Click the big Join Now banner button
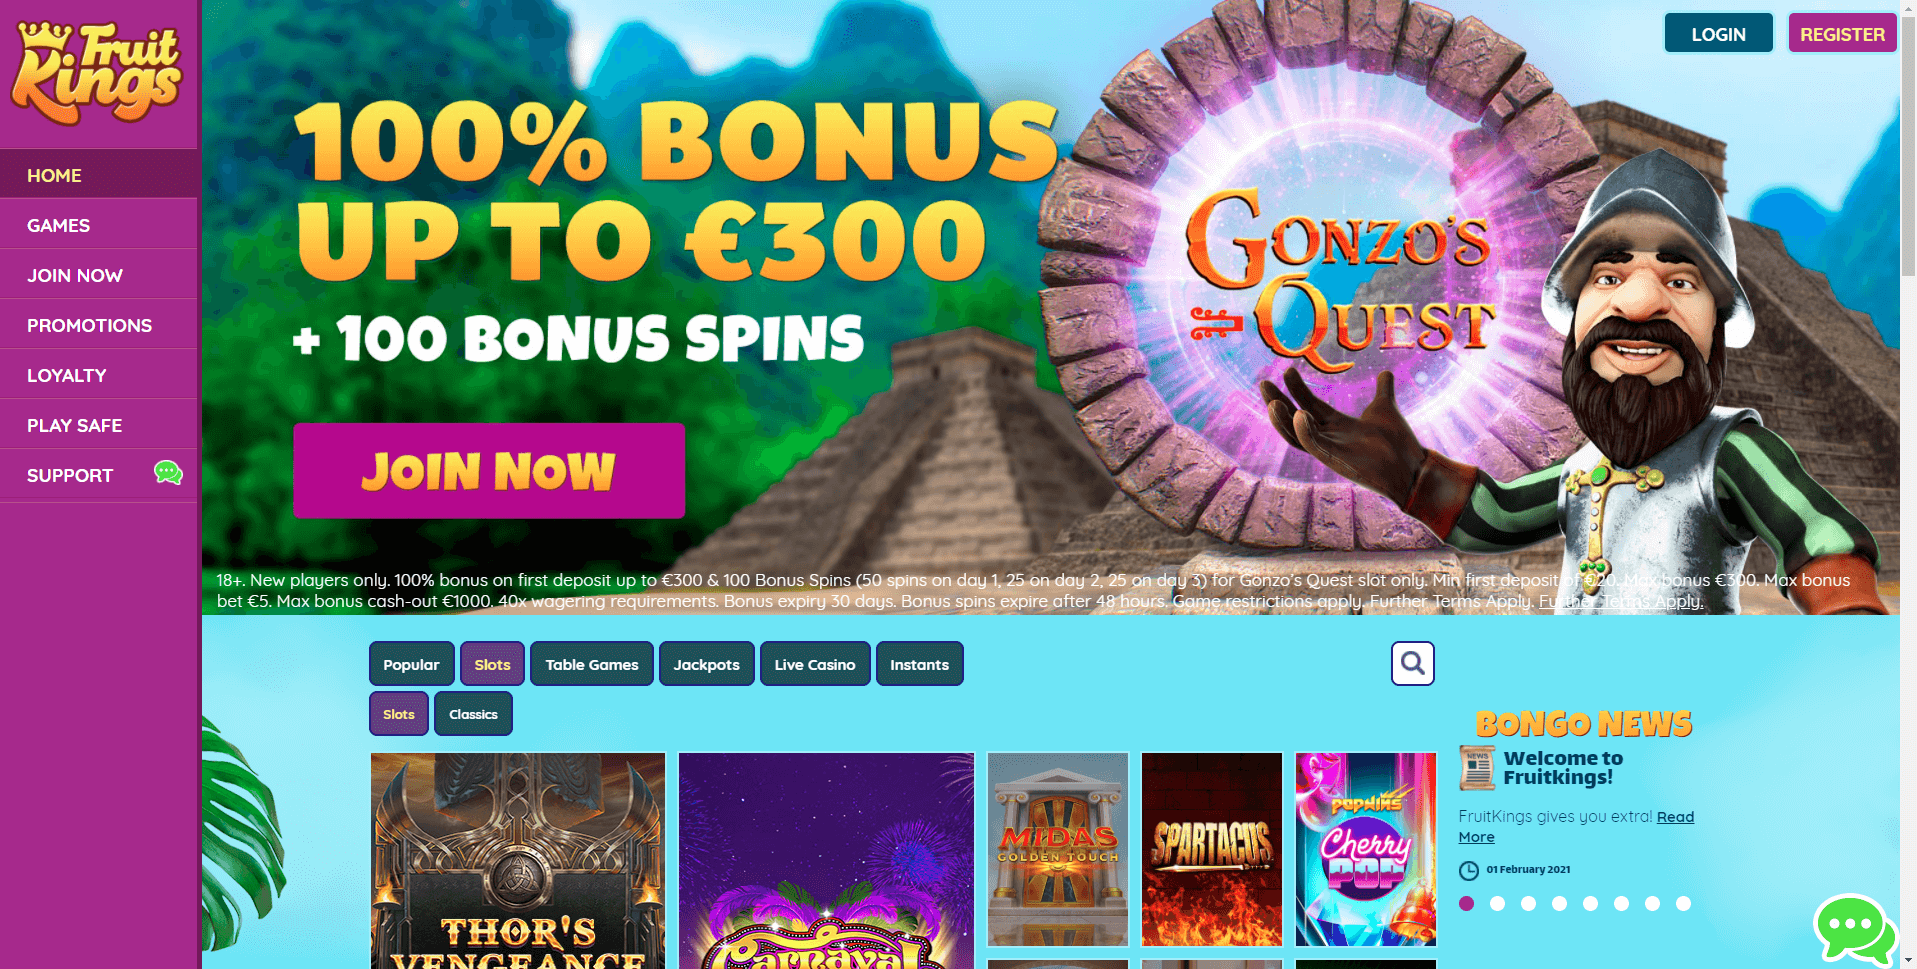Viewport: 1917px width, 969px height. point(489,470)
